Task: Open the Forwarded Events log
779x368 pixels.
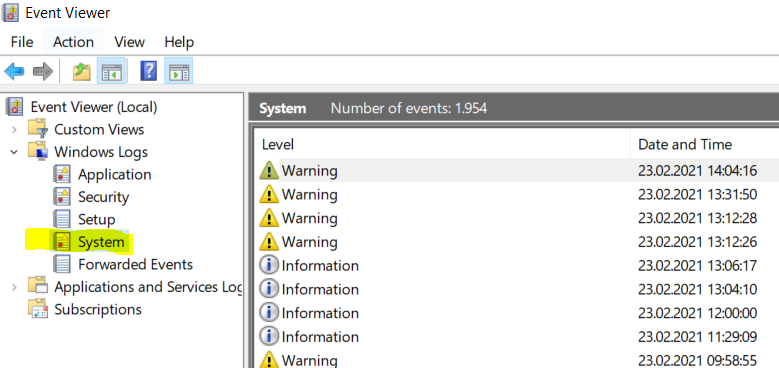Action: (135, 264)
